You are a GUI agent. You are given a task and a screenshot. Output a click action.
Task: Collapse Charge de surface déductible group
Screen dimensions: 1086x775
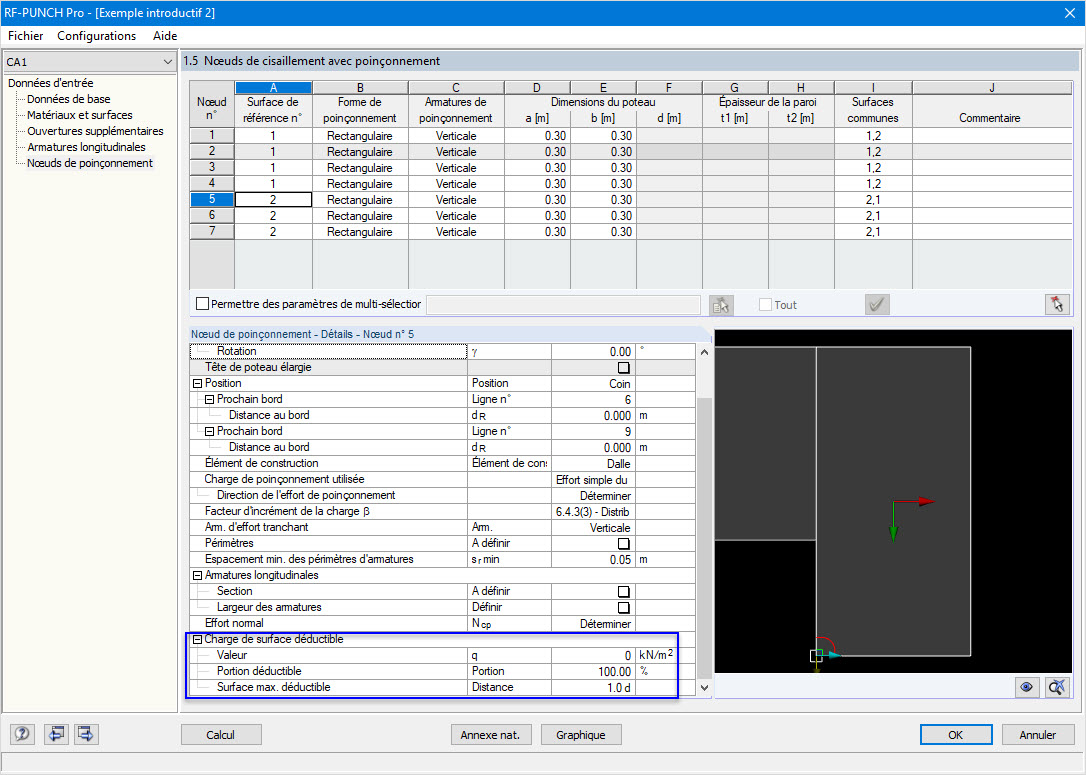pyautogui.click(x=197, y=639)
